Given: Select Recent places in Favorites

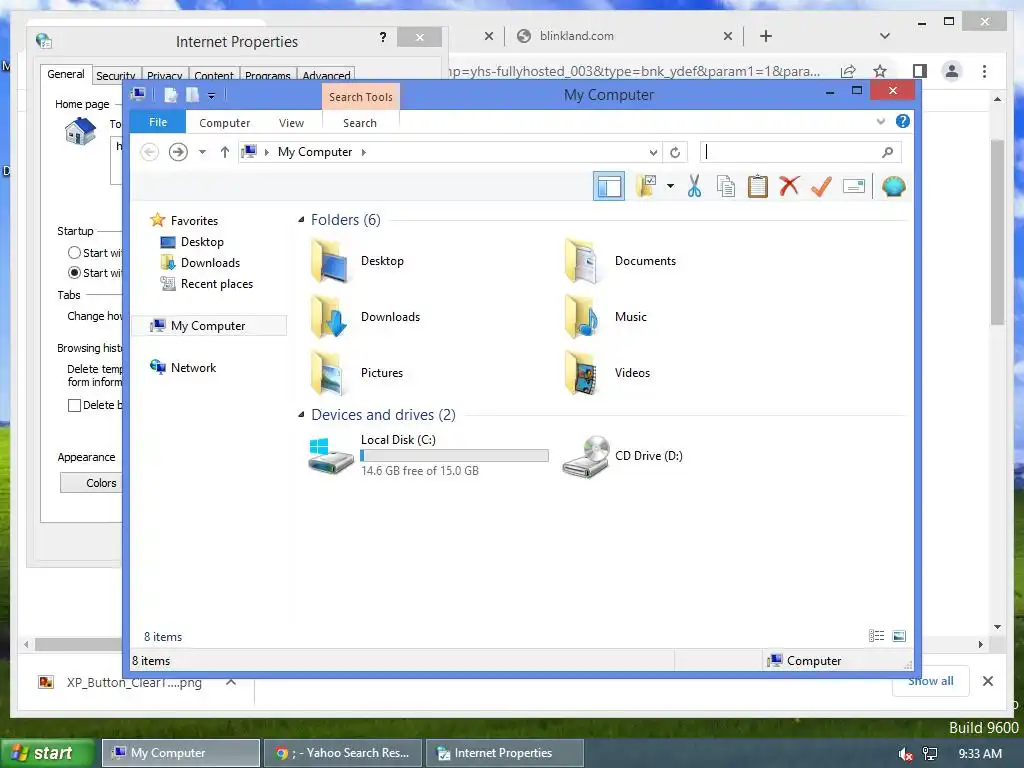Looking at the screenshot, I should pos(217,283).
